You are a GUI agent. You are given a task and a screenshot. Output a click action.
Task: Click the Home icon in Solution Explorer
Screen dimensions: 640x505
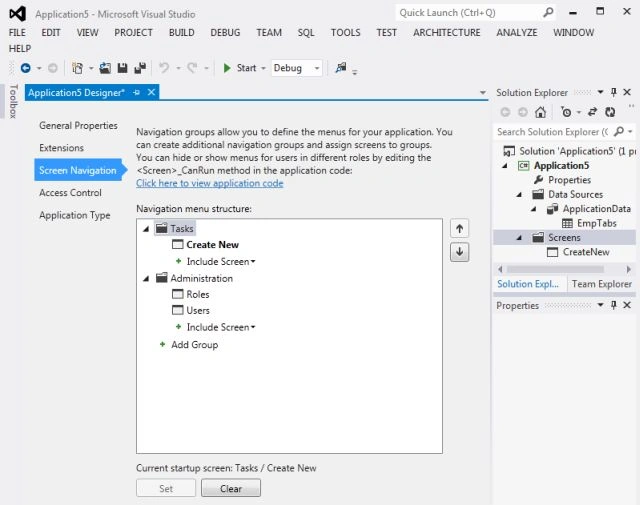[540, 112]
